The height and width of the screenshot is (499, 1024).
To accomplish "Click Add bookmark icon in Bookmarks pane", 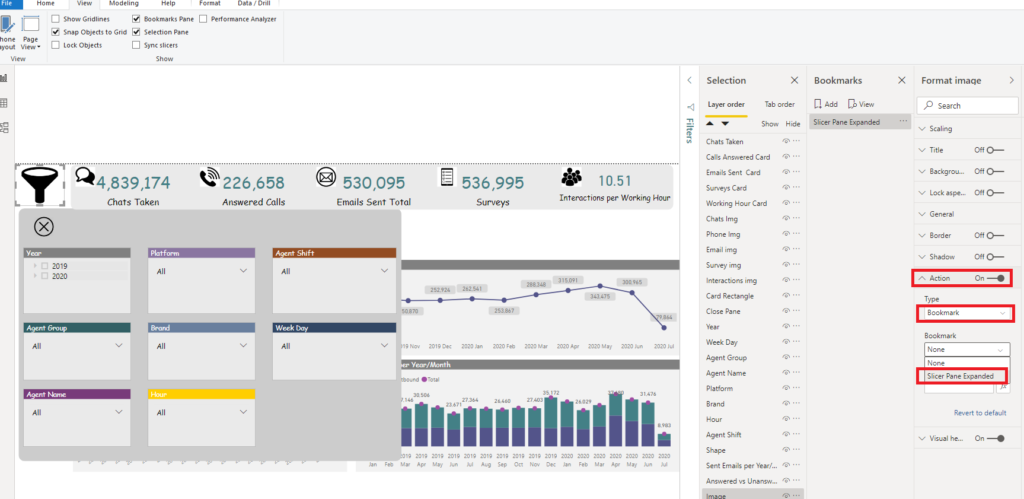I will click(x=825, y=104).
